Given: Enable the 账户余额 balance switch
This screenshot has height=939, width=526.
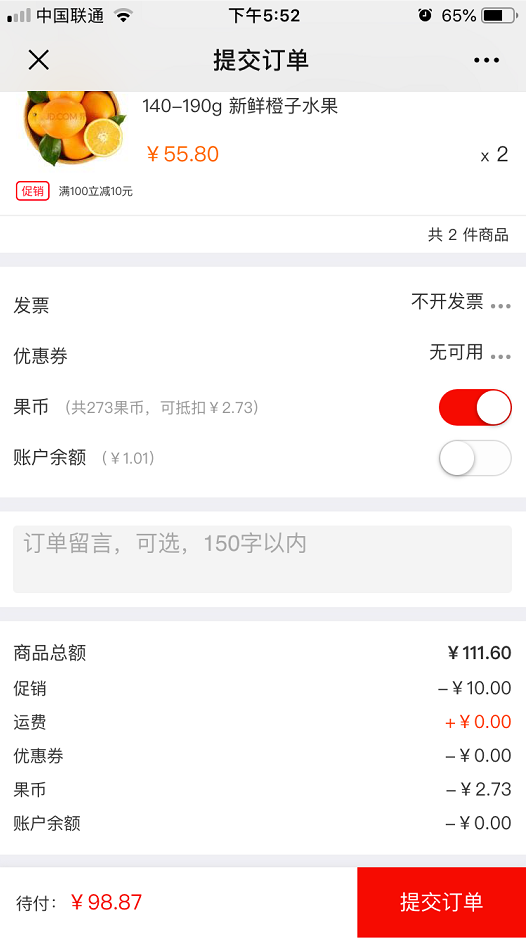Looking at the screenshot, I should (475, 458).
